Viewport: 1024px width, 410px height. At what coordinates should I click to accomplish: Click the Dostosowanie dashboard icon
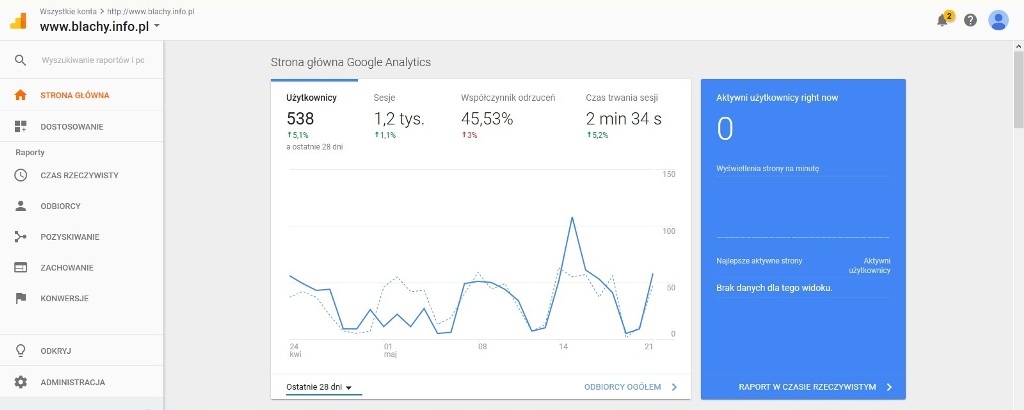pos(21,127)
